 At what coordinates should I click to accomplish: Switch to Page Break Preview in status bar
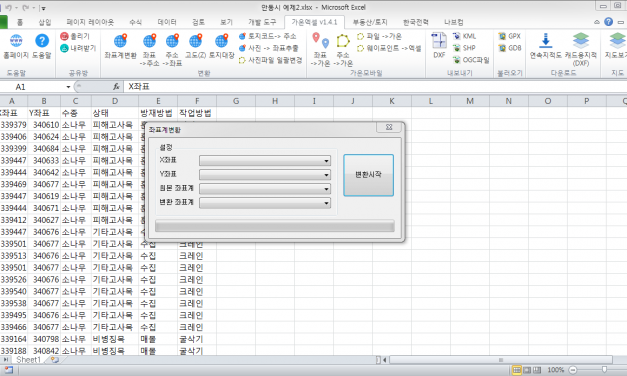[x=537, y=370]
